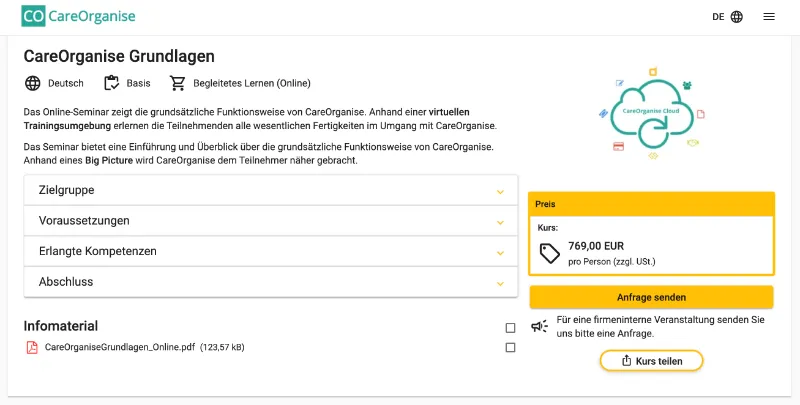The height and width of the screenshot is (405, 800).
Task: Click the CareOrganise Cloud image
Action: point(652,114)
